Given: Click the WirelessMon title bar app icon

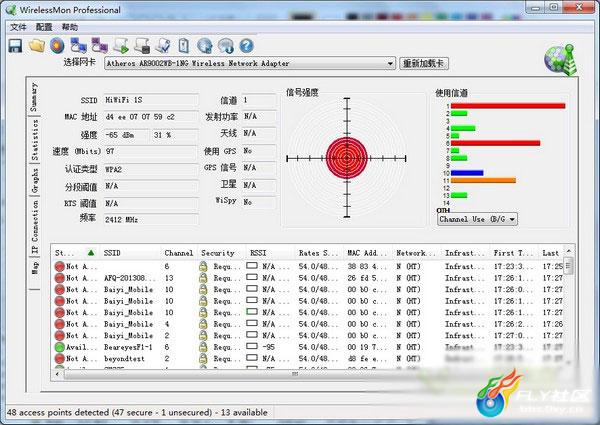Looking at the screenshot, I should 11,10.
